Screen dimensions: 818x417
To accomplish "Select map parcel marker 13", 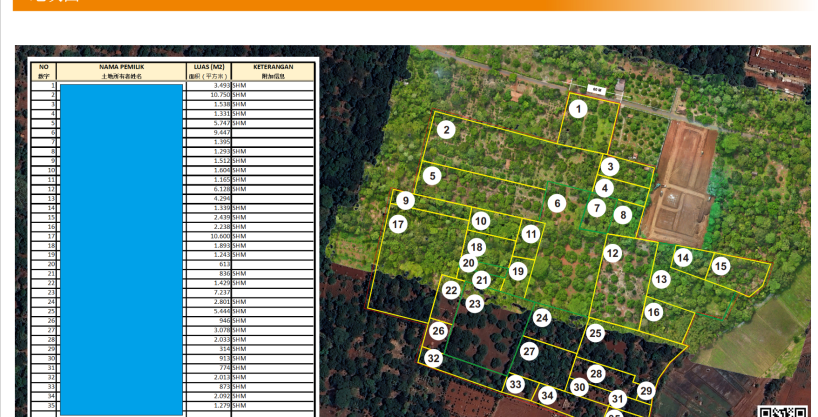I will [661, 279].
